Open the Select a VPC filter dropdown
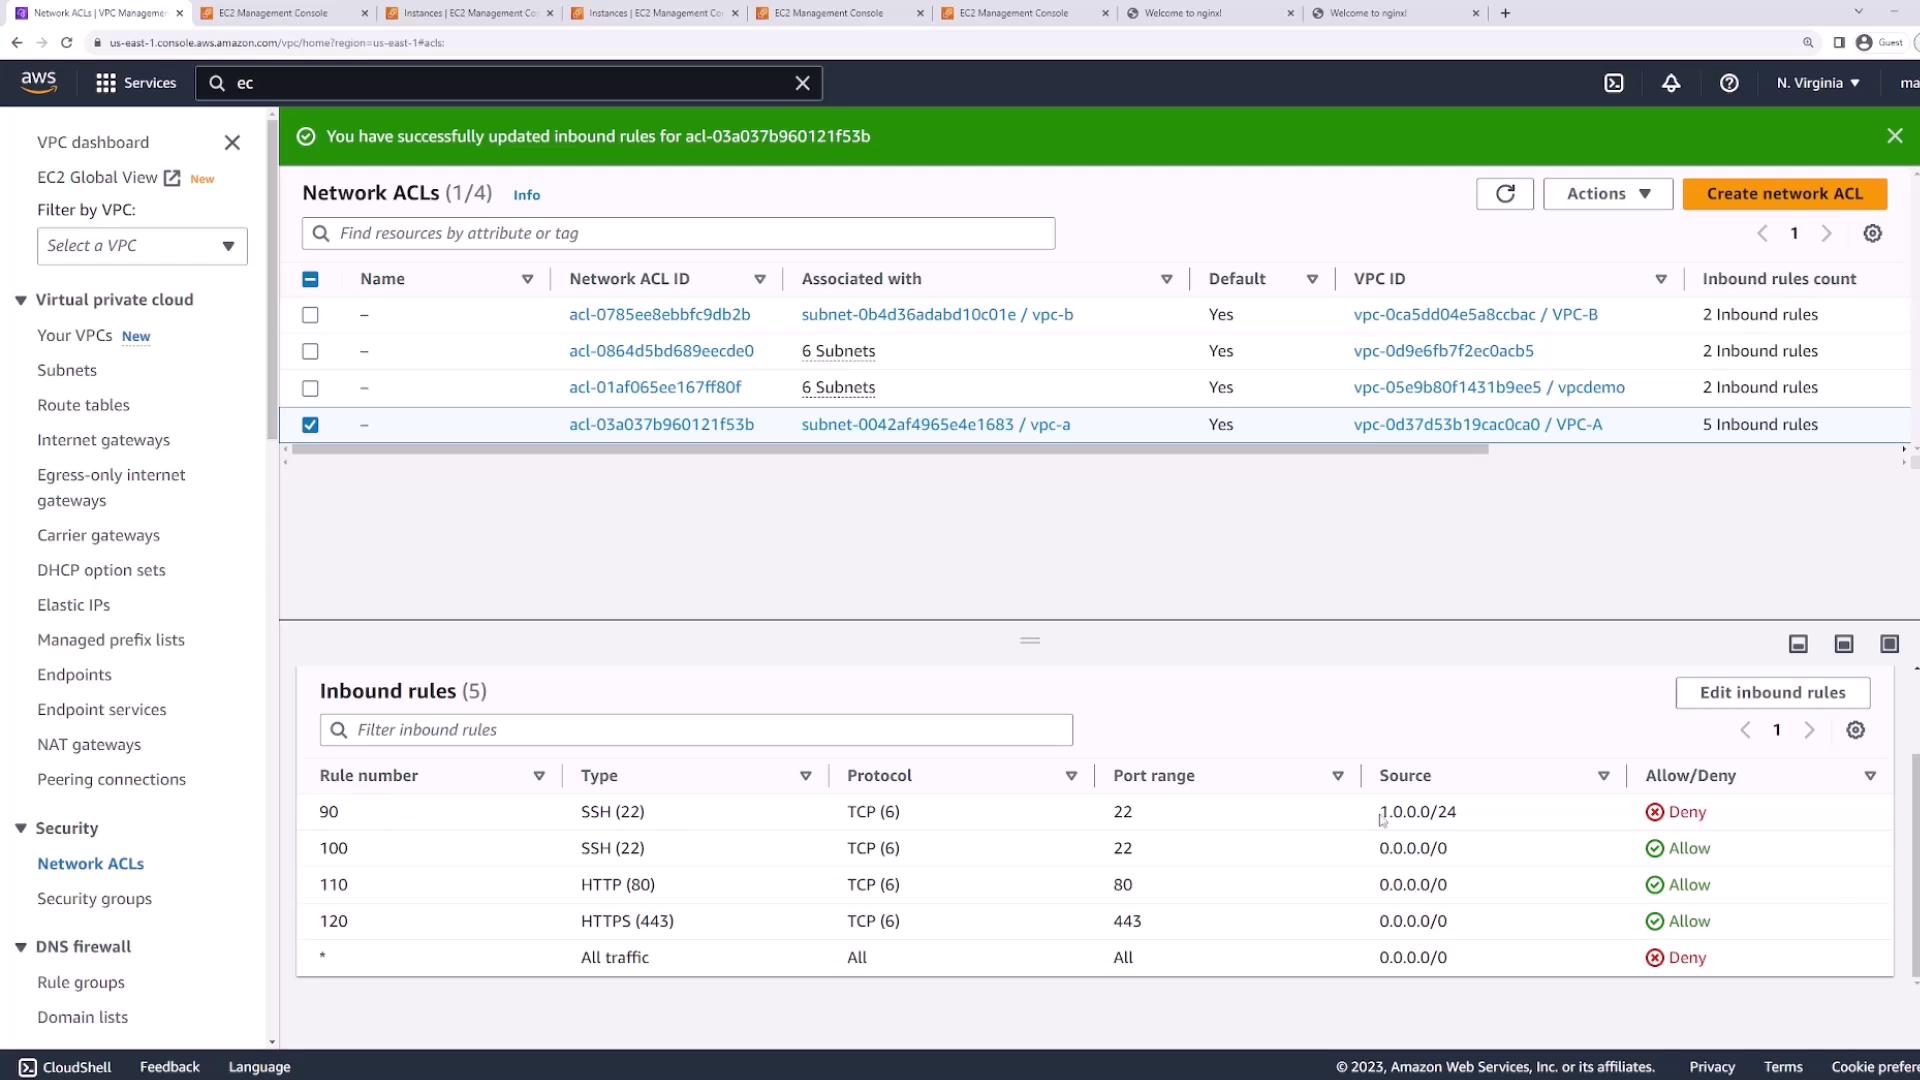 coord(142,246)
